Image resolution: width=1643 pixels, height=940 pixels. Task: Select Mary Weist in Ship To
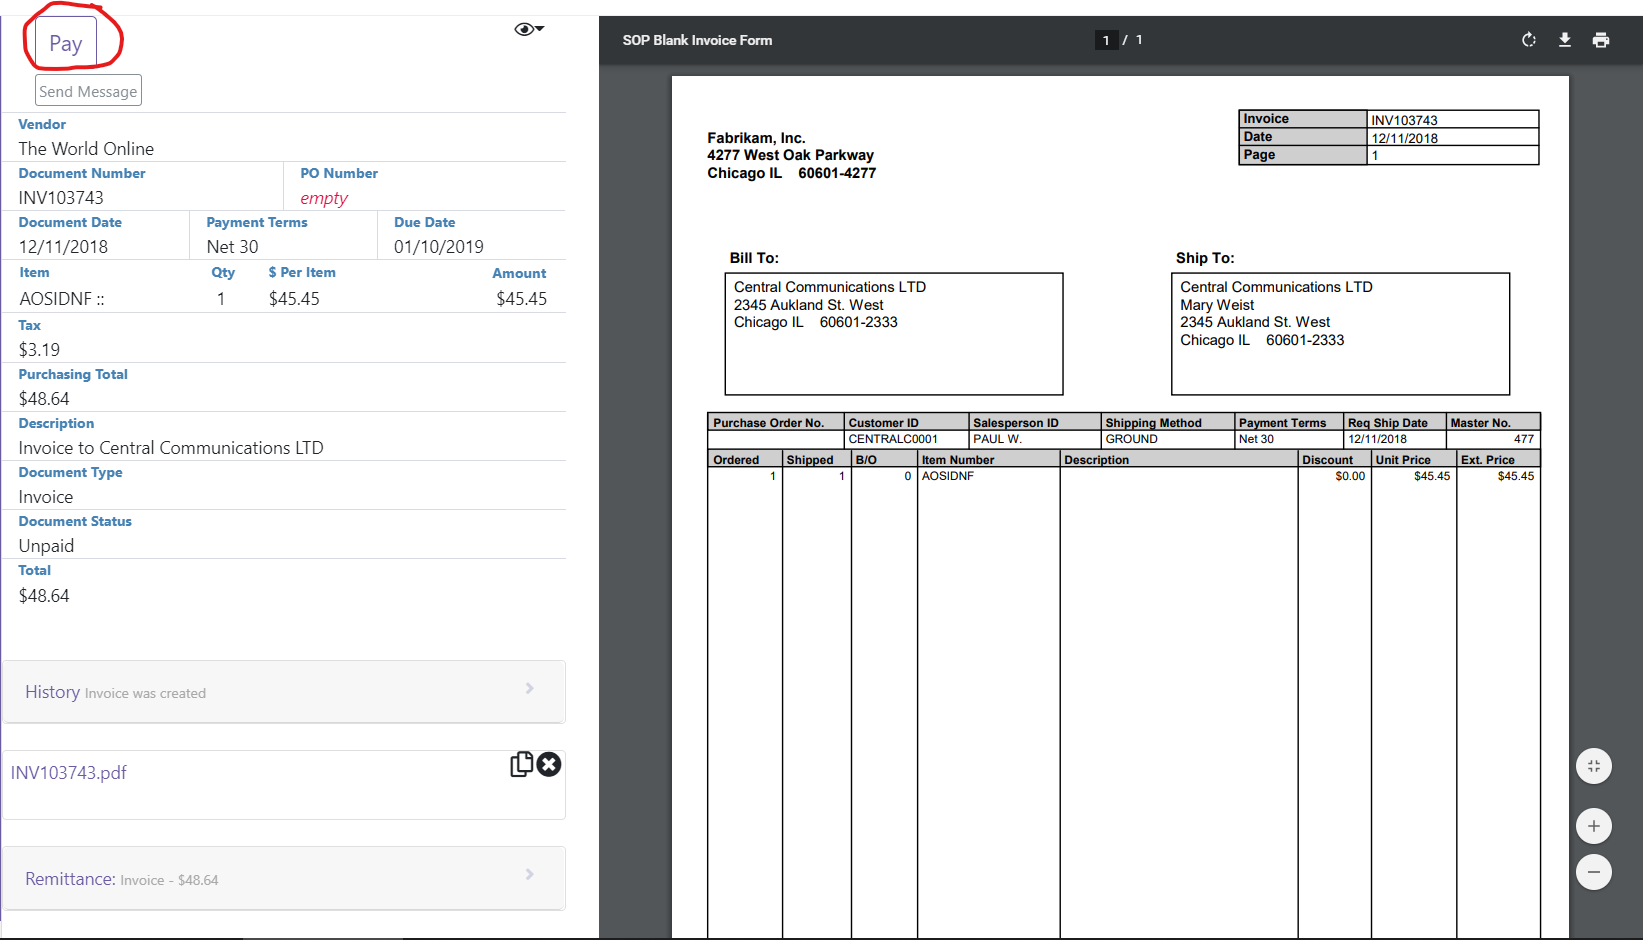(x=1217, y=305)
